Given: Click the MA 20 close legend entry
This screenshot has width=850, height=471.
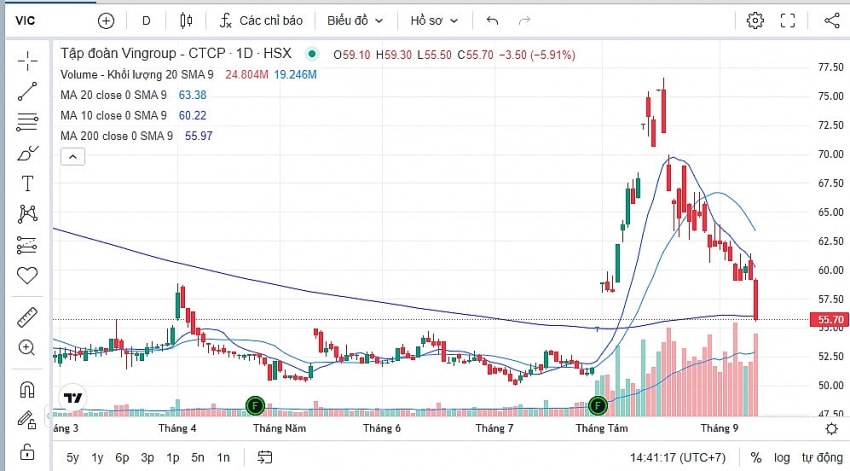Looking at the screenshot, I should pos(113,95).
